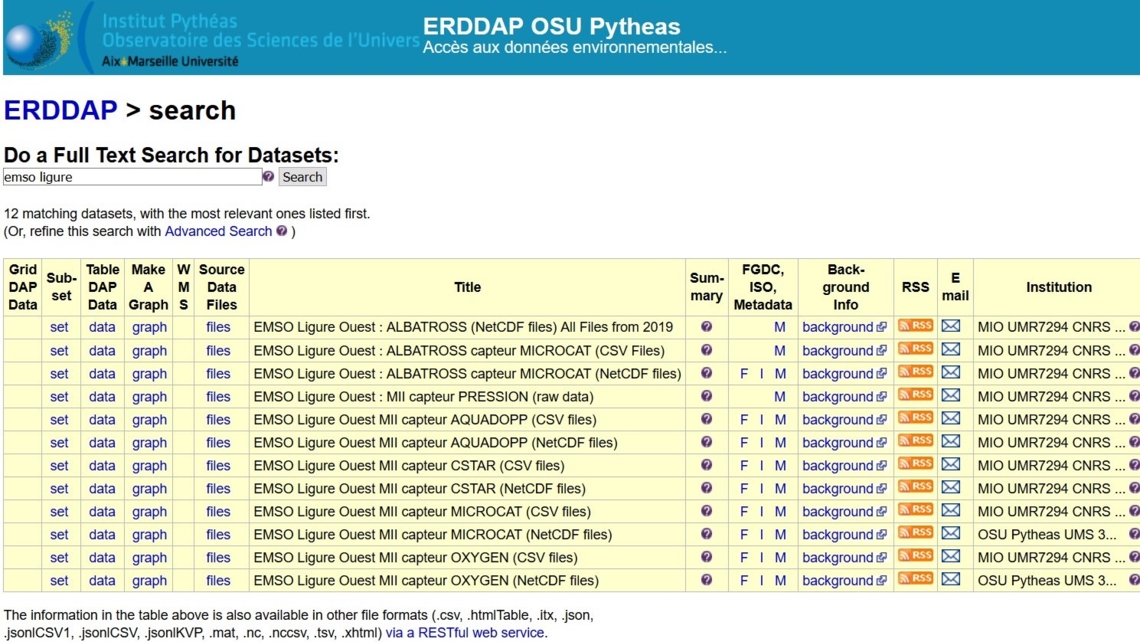Show summary for AQUADOPP (CSV files)
The image size is (1140, 642).
tap(706, 419)
